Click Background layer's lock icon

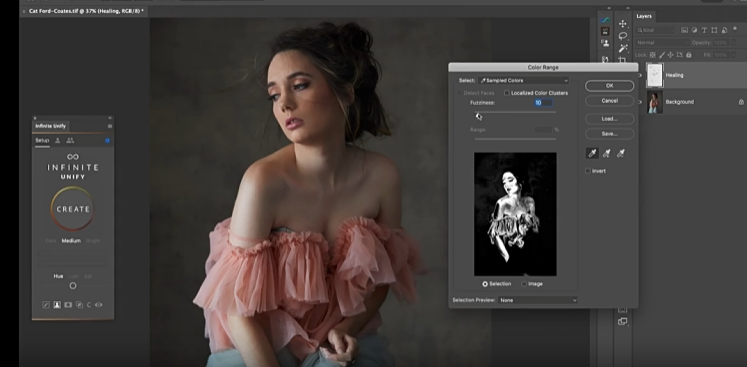pos(741,102)
